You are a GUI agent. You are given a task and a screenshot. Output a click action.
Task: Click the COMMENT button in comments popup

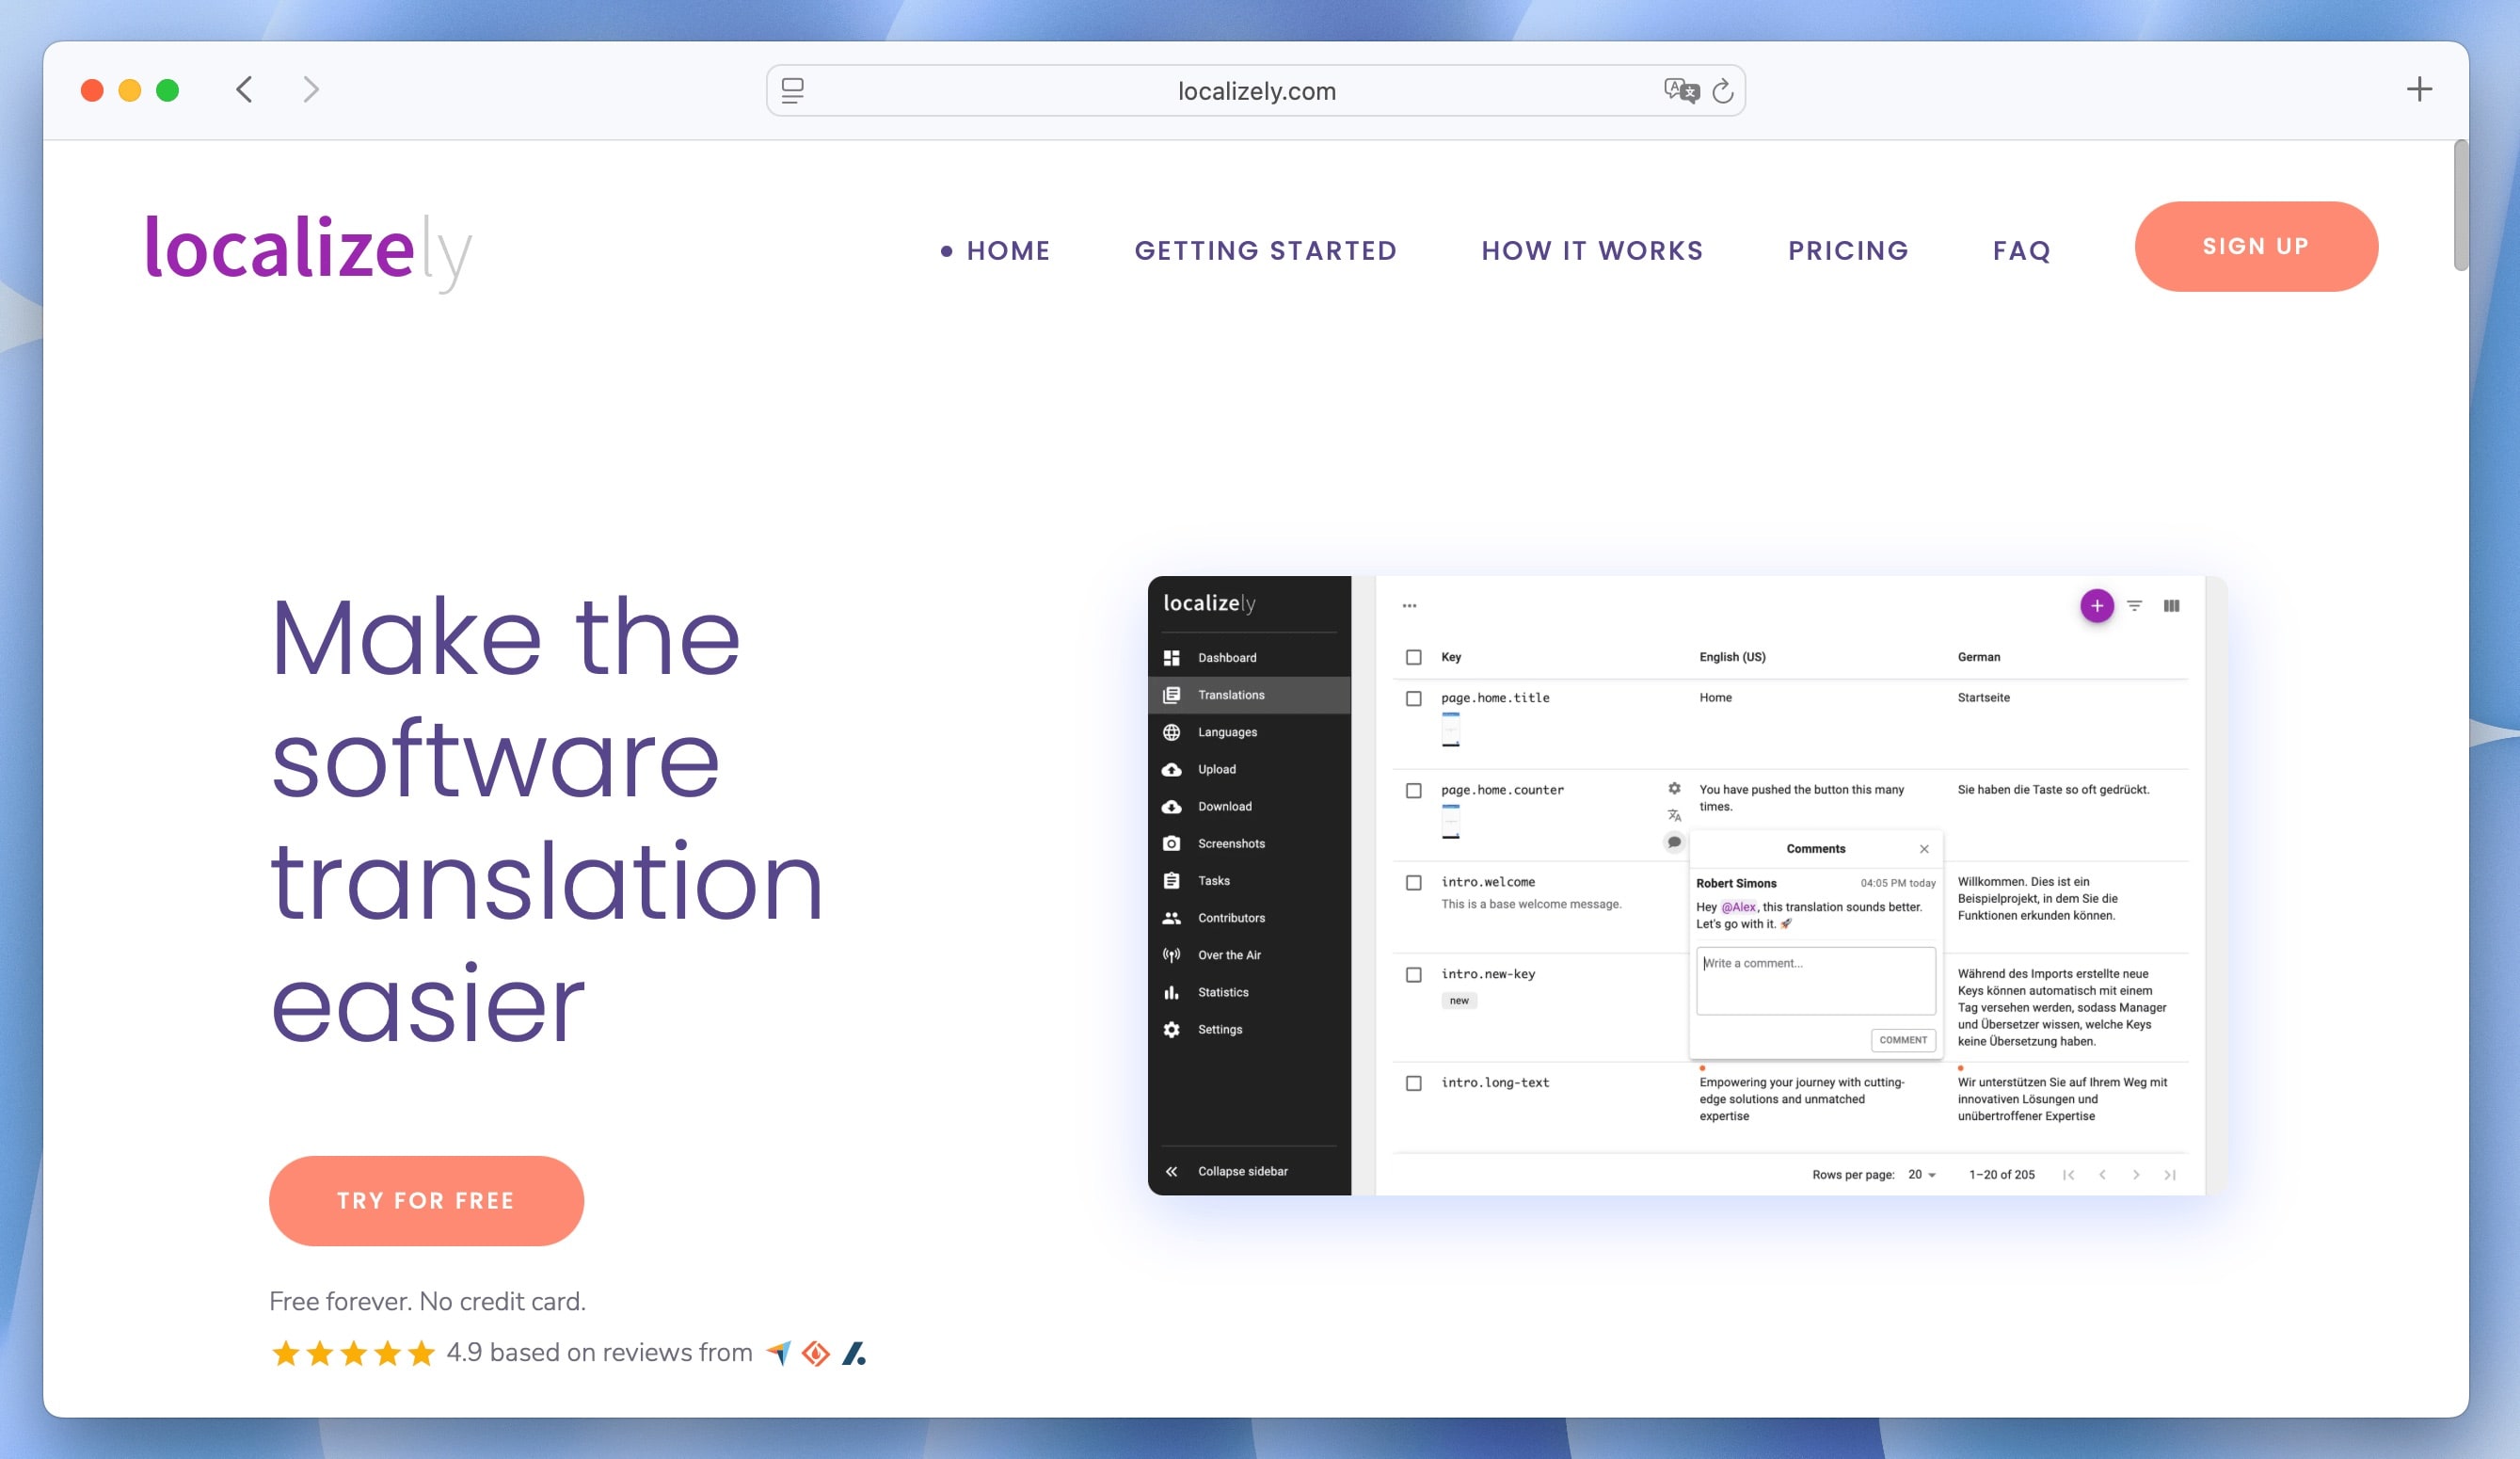(x=1902, y=1039)
